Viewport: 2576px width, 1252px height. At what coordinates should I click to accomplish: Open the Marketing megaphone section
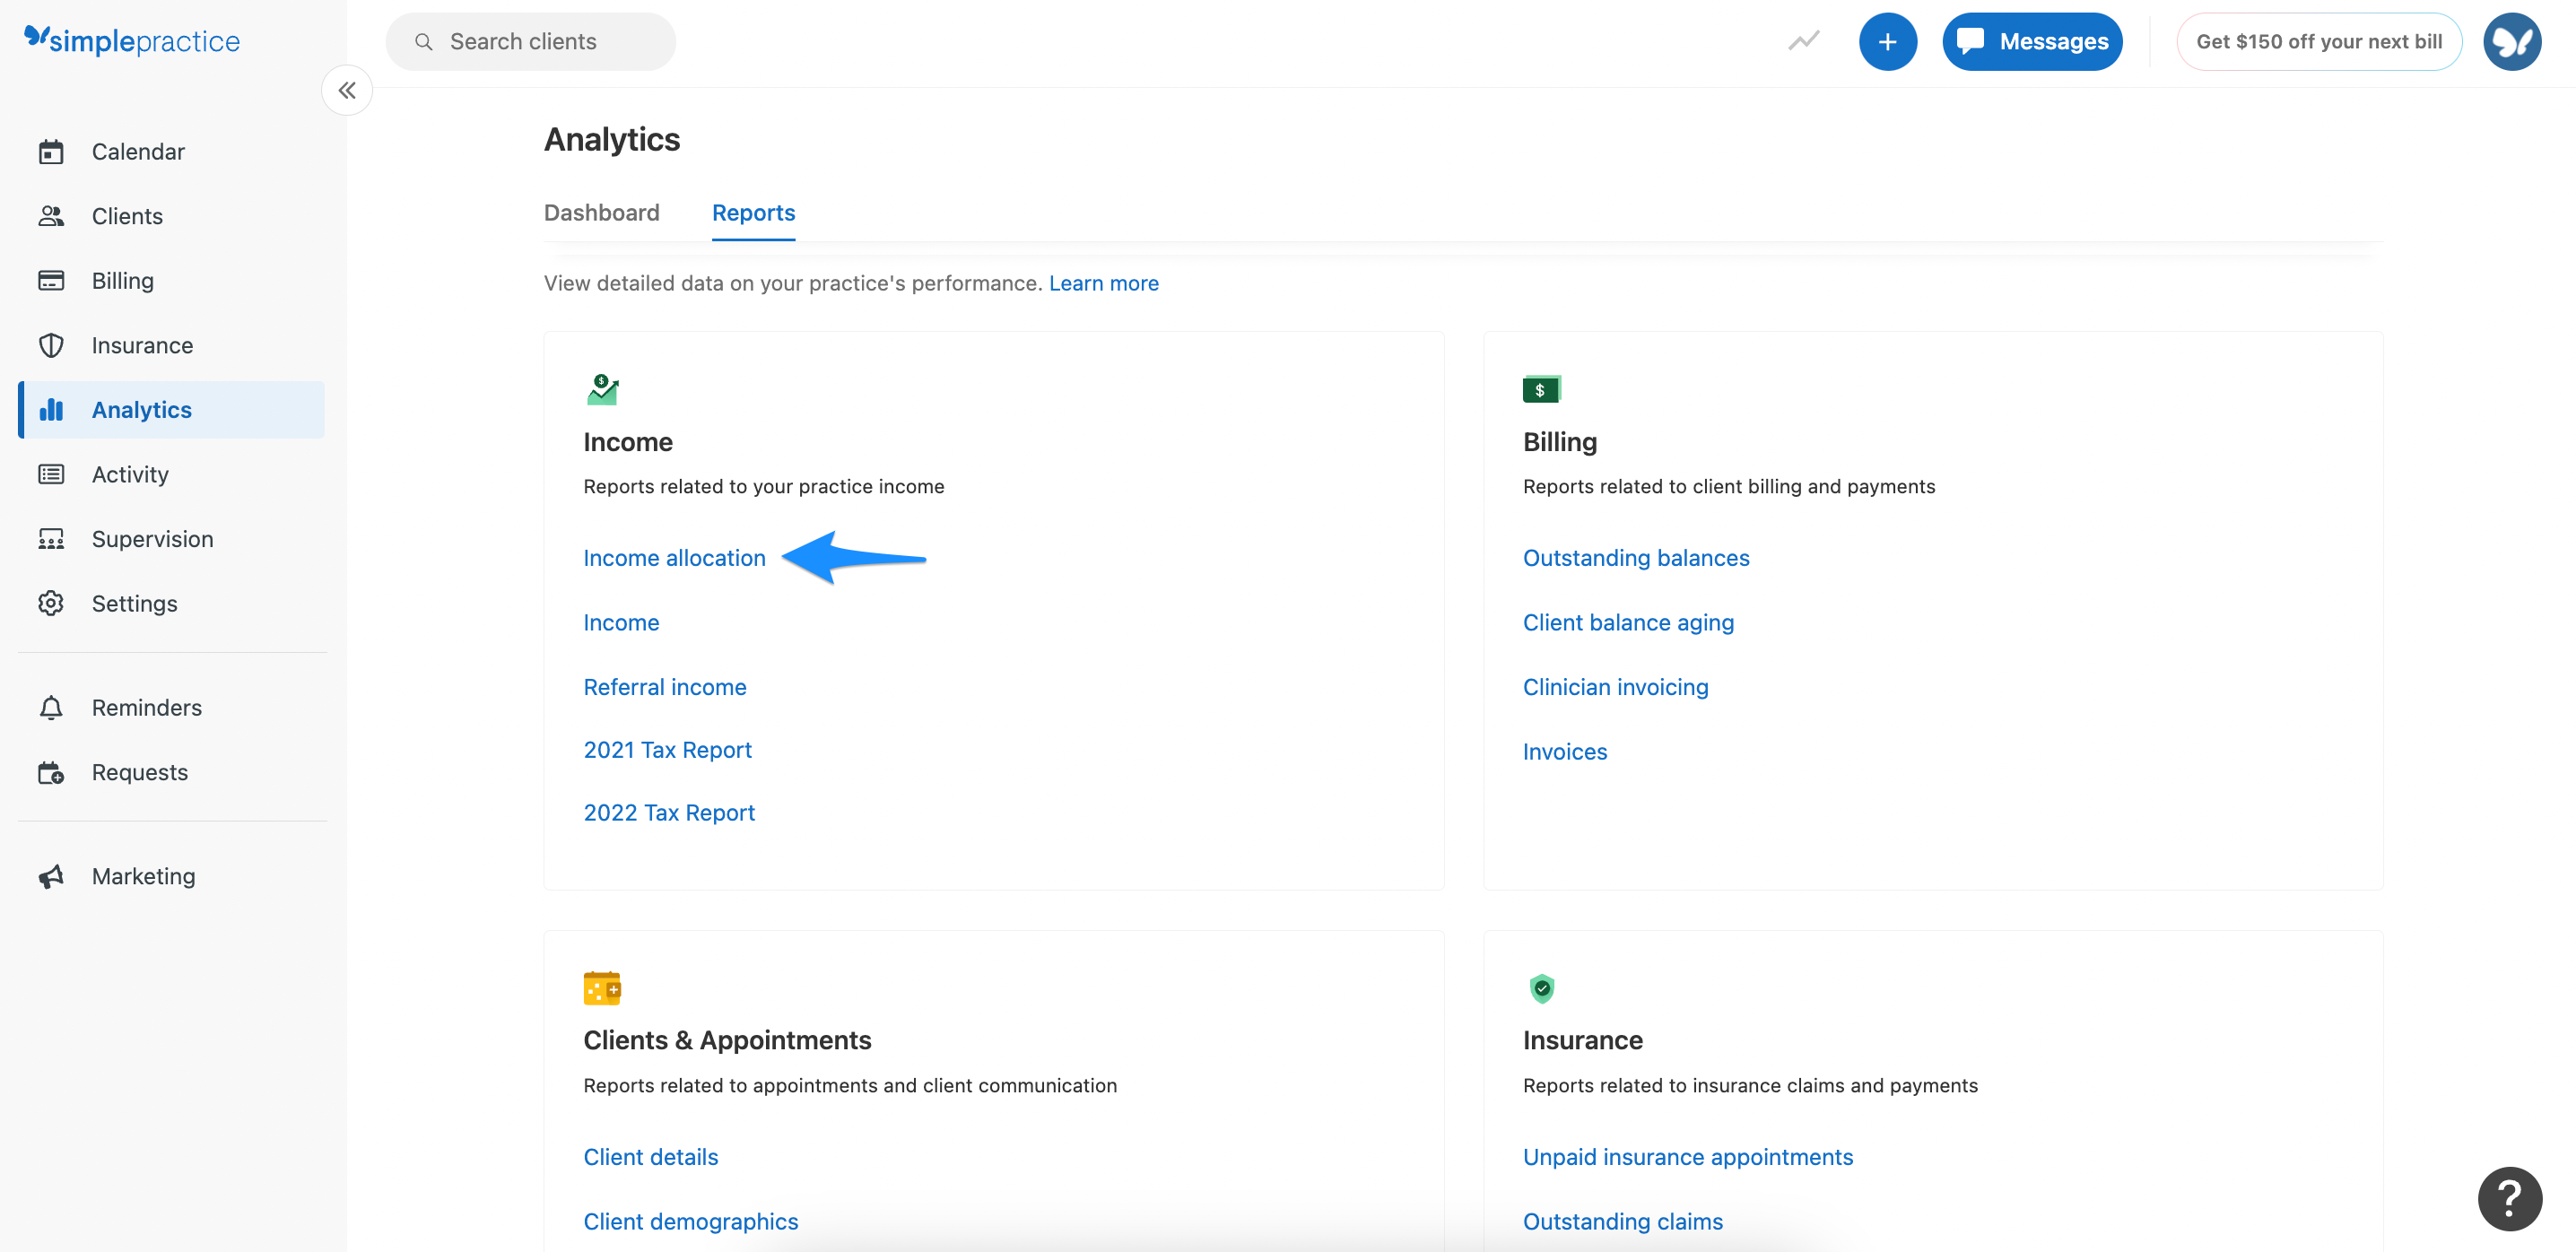coord(143,875)
